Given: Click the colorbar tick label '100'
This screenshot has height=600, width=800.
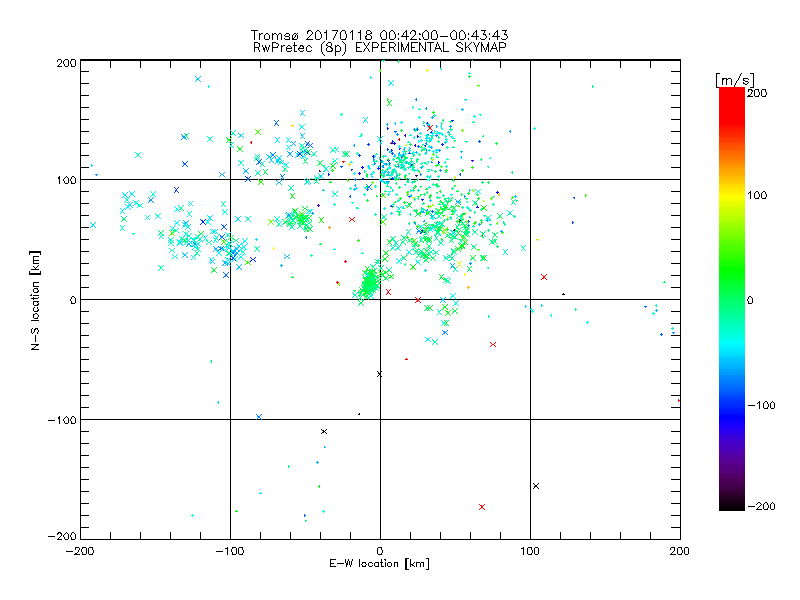Looking at the screenshot, I should point(757,195).
